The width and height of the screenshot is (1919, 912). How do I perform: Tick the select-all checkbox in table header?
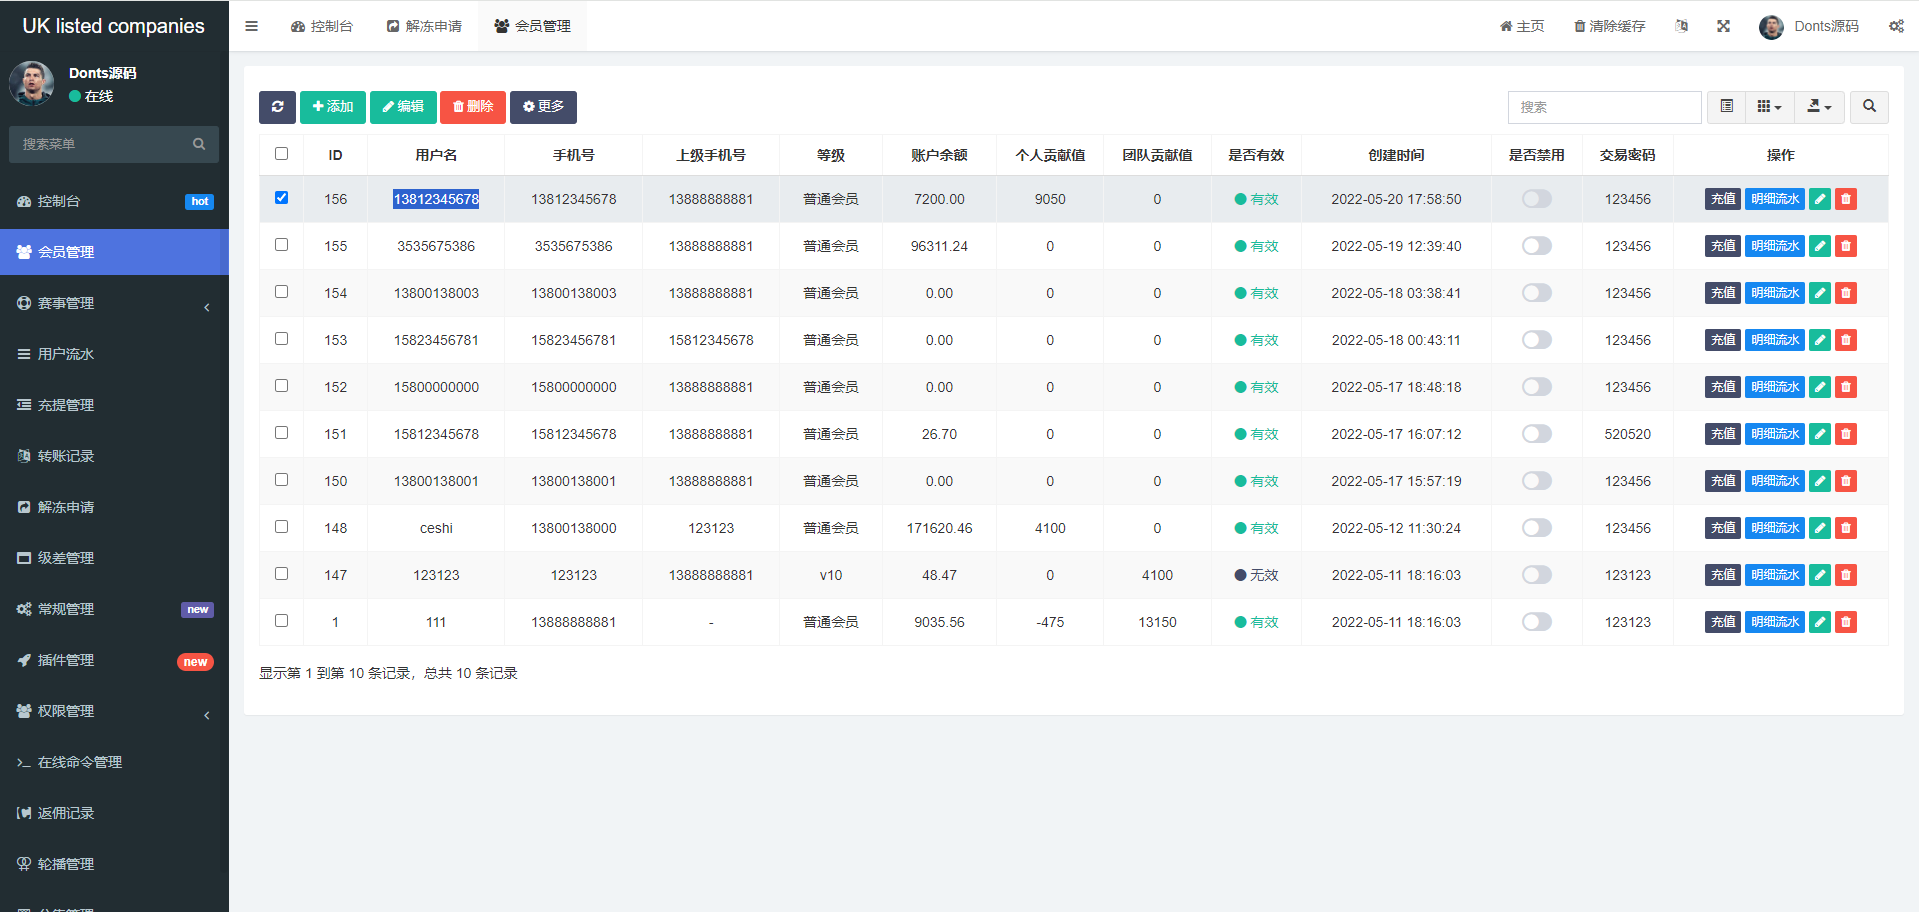pos(281,154)
